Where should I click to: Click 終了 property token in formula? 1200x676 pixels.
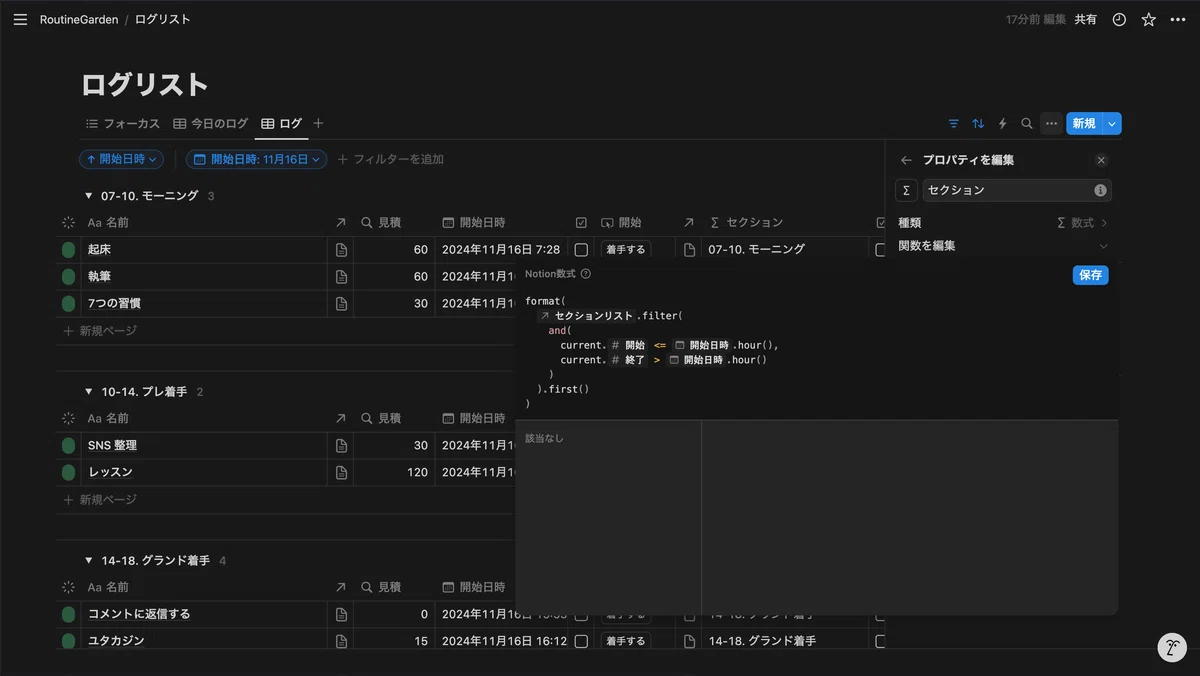[629, 360]
